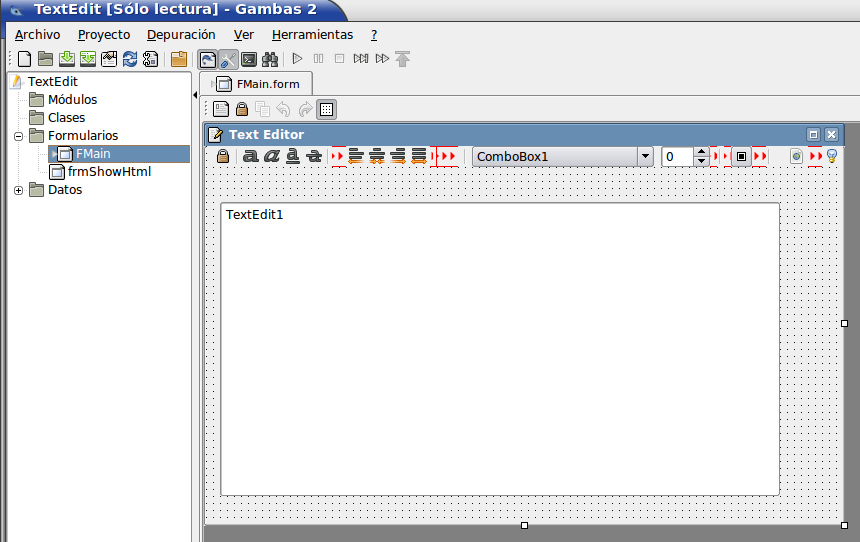Click the padlock button in Text Editor form
Screen dimensions: 860x542
[x=223, y=156]
